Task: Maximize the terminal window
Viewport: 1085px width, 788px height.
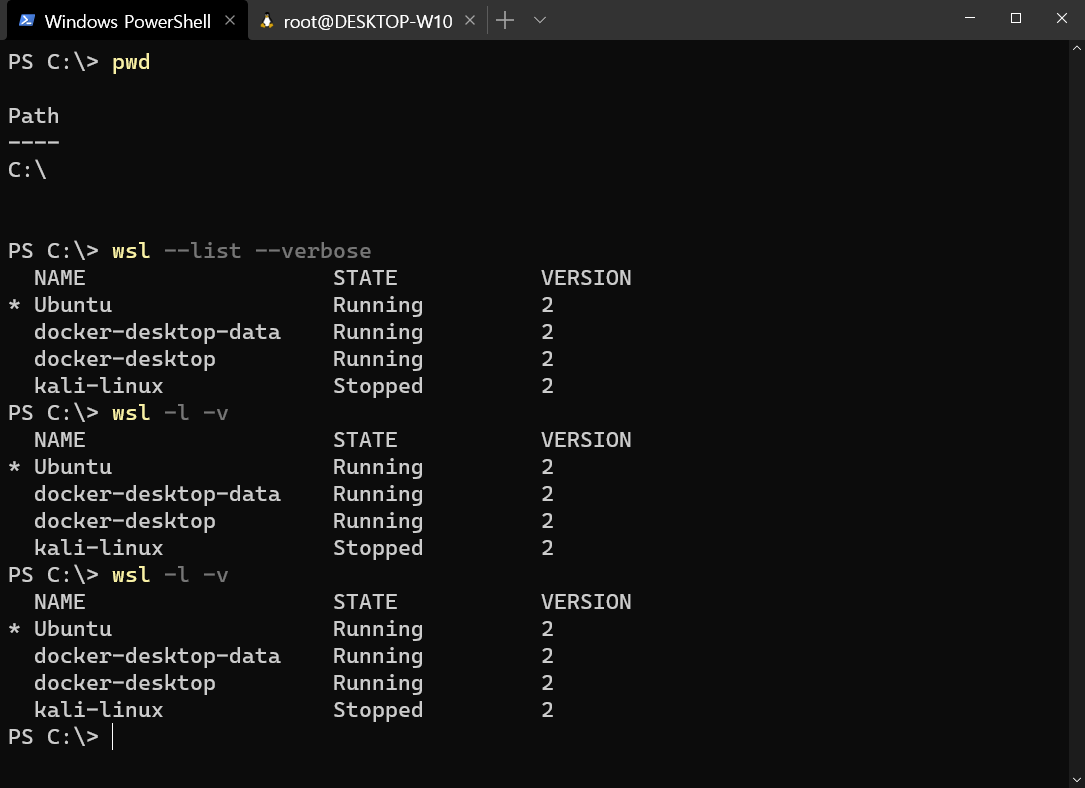Action: point(1016,18)
